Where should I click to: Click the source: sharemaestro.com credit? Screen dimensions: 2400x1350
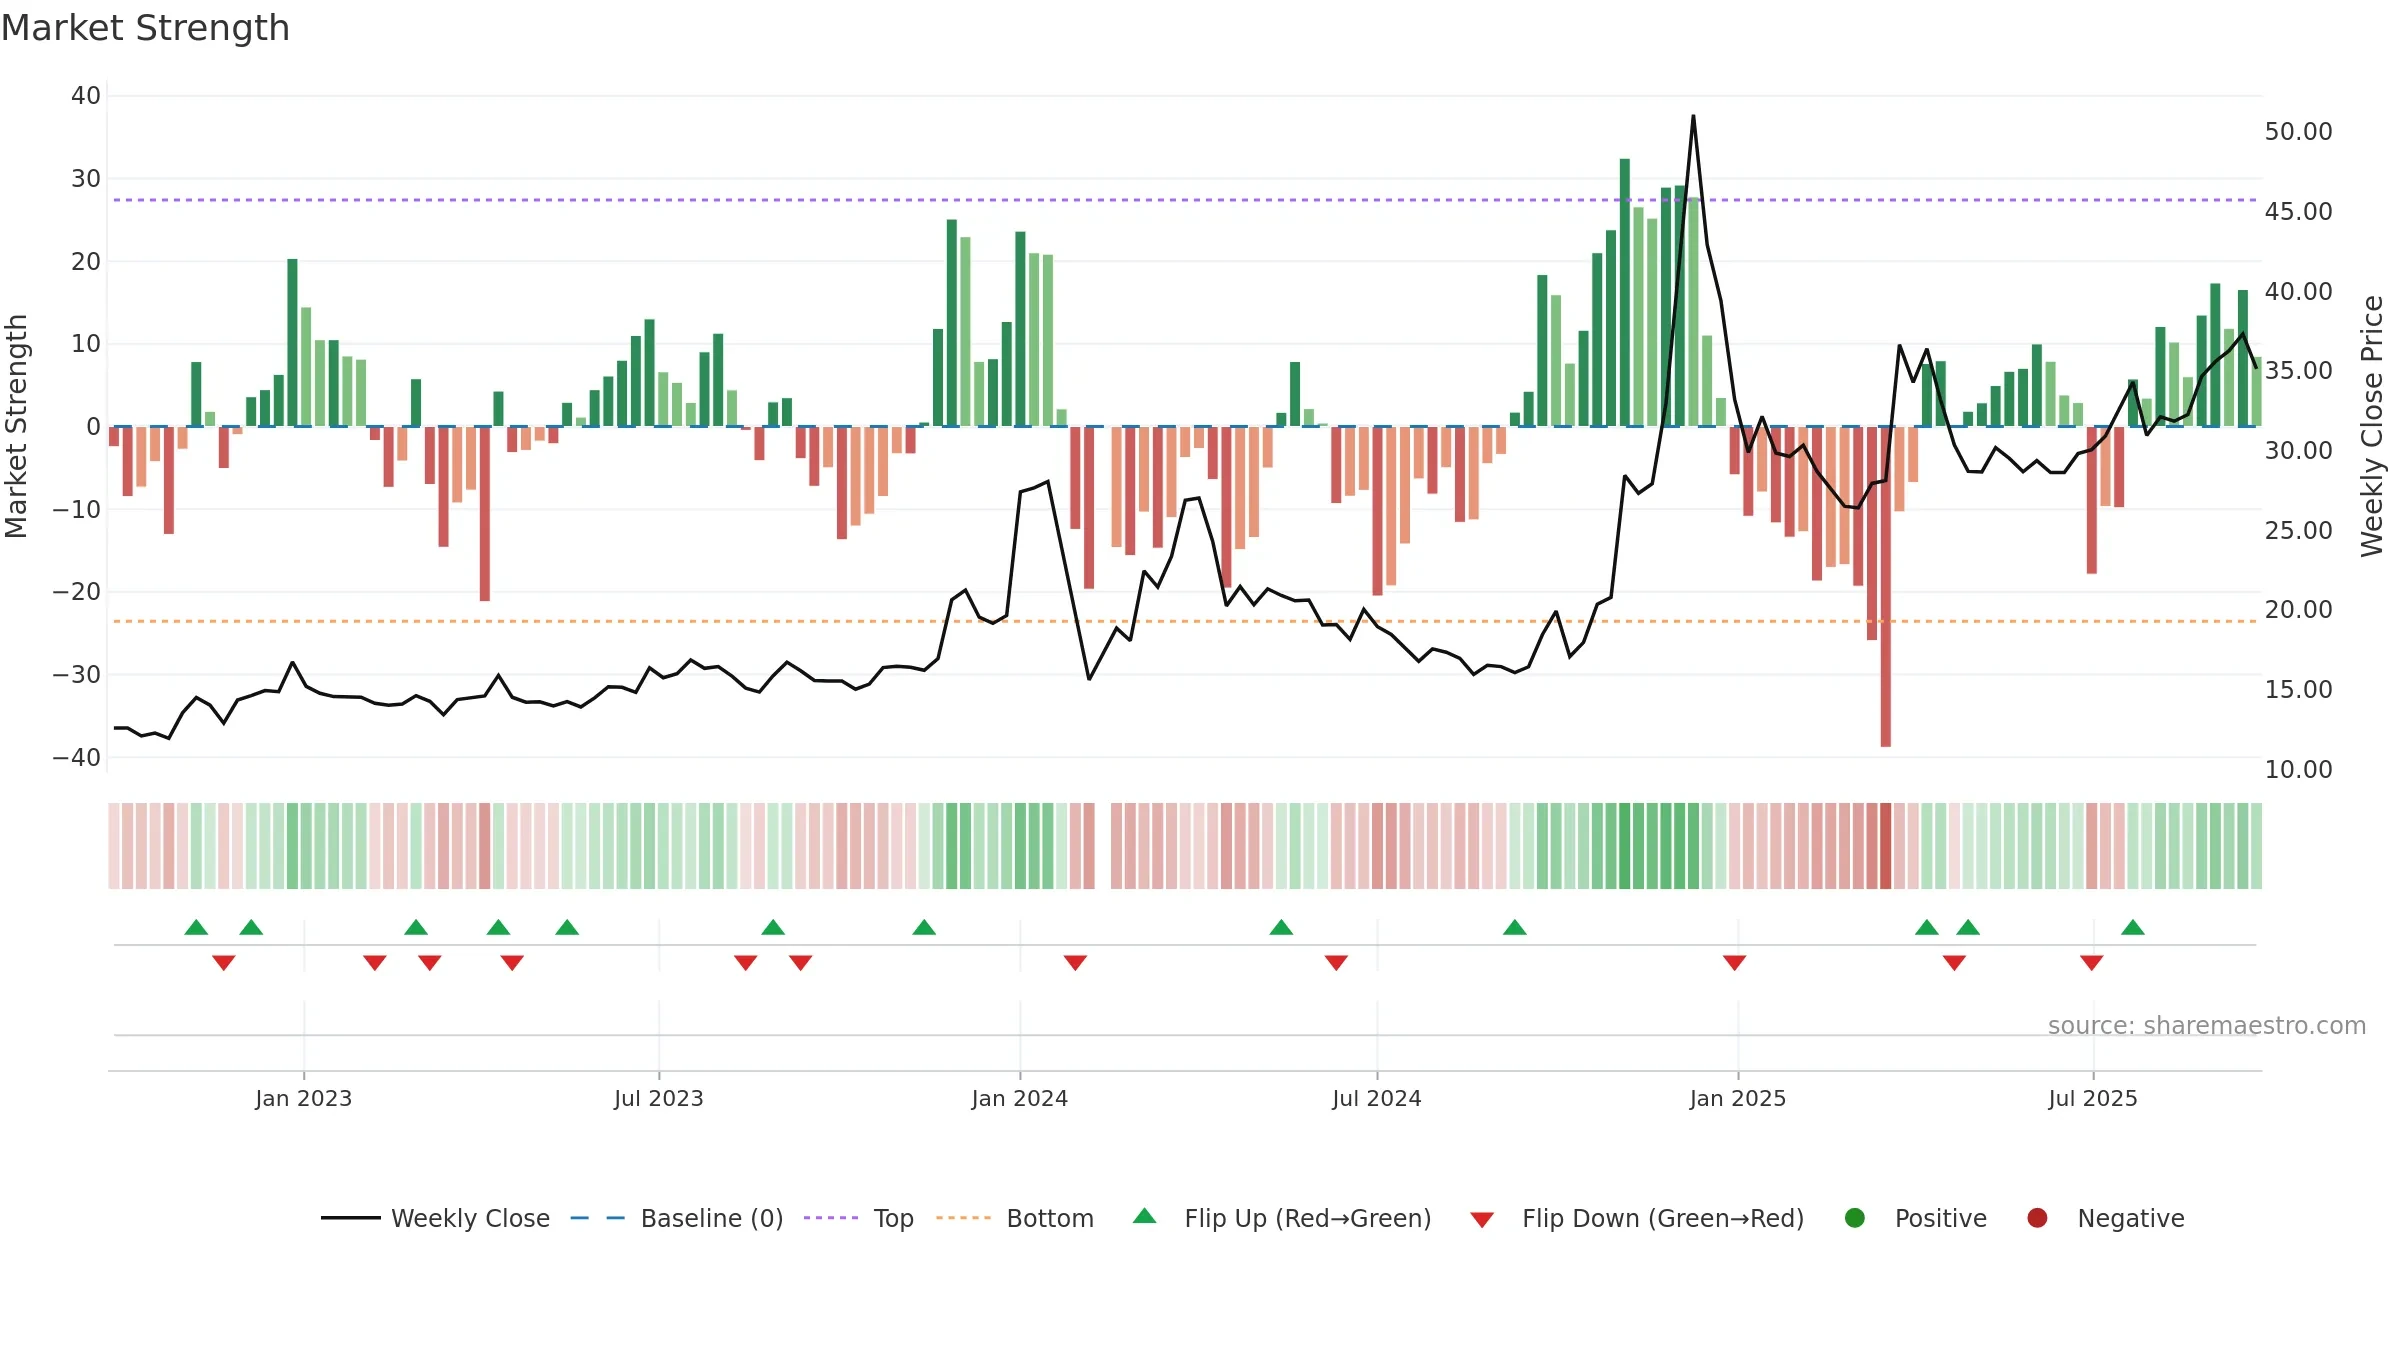click(x=2207, y=1026)
